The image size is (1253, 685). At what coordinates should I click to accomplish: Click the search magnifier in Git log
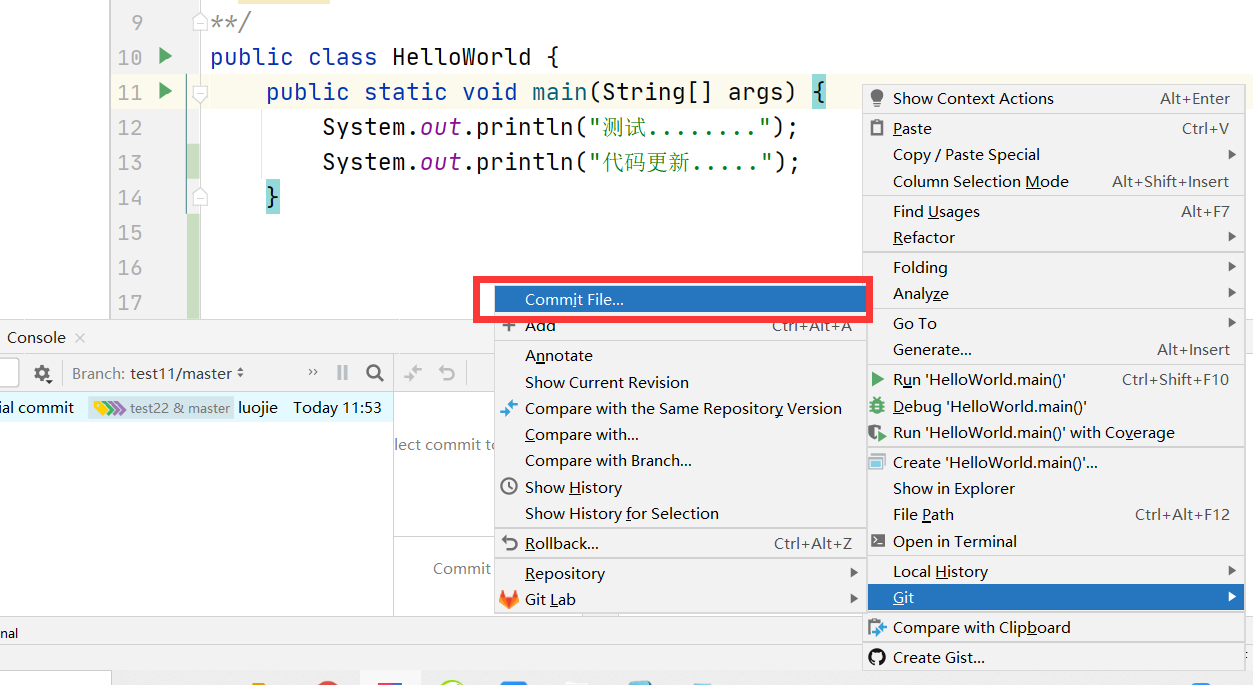click(x=375, y=373)
